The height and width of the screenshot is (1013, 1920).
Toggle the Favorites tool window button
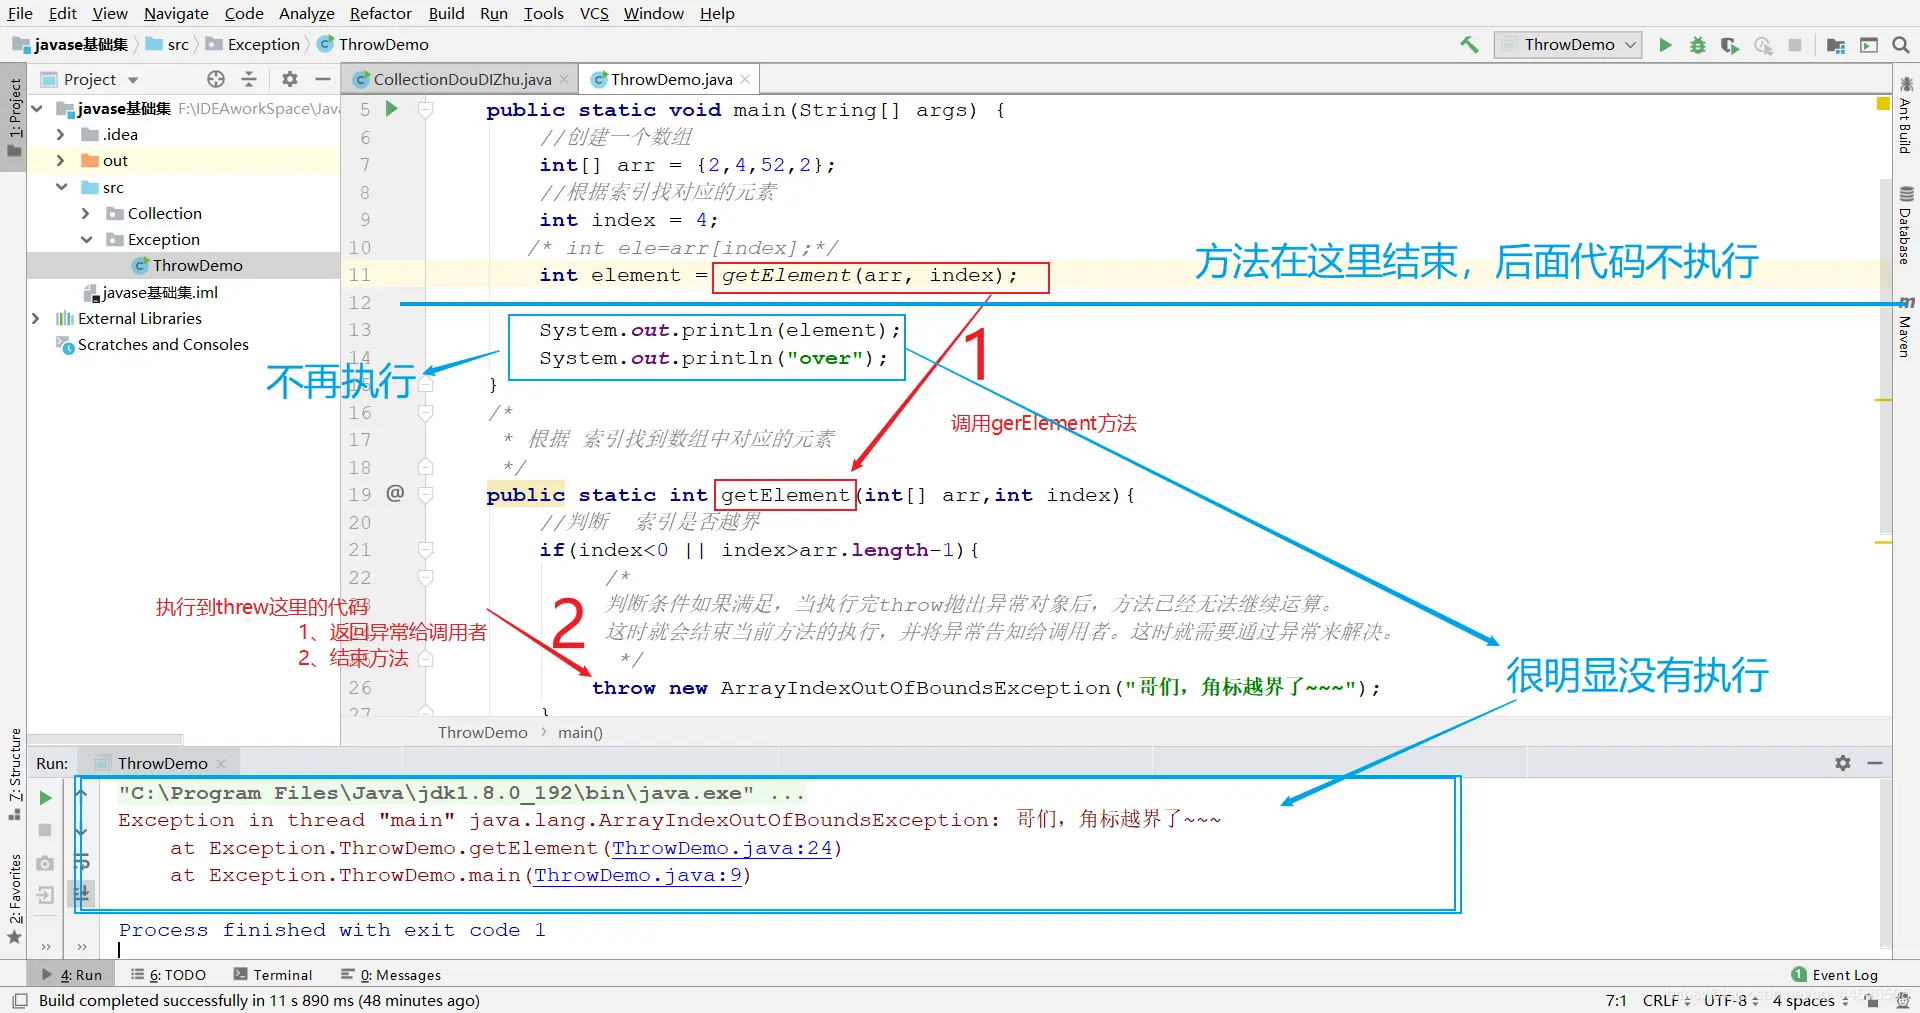pyautogui.click(x=14, y=898)
